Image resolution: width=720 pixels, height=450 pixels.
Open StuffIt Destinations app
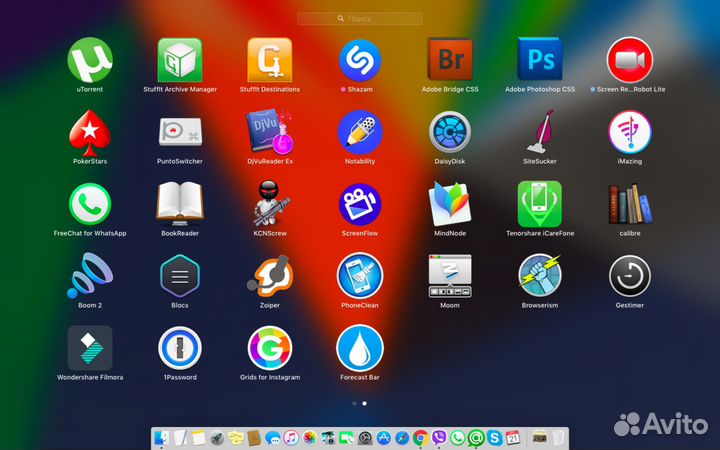click(270, 60)
